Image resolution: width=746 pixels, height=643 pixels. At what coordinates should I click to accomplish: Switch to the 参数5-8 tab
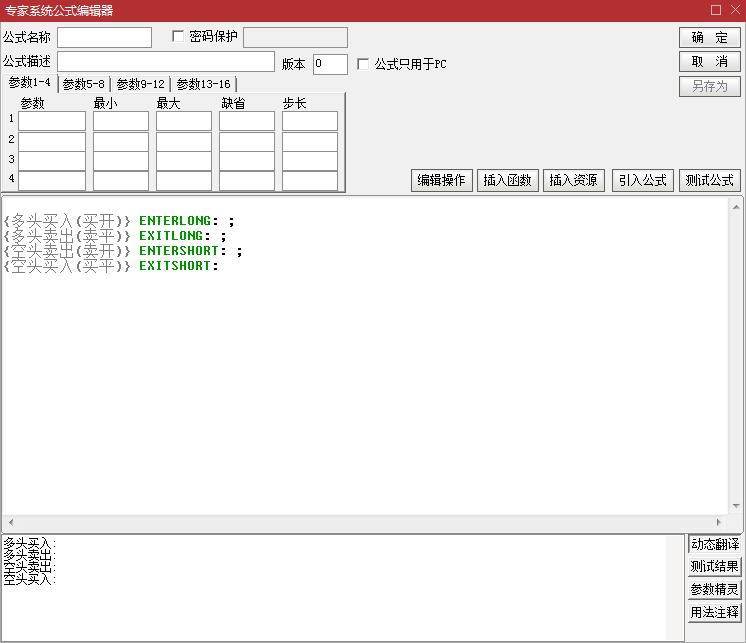[x=84, y=84]
